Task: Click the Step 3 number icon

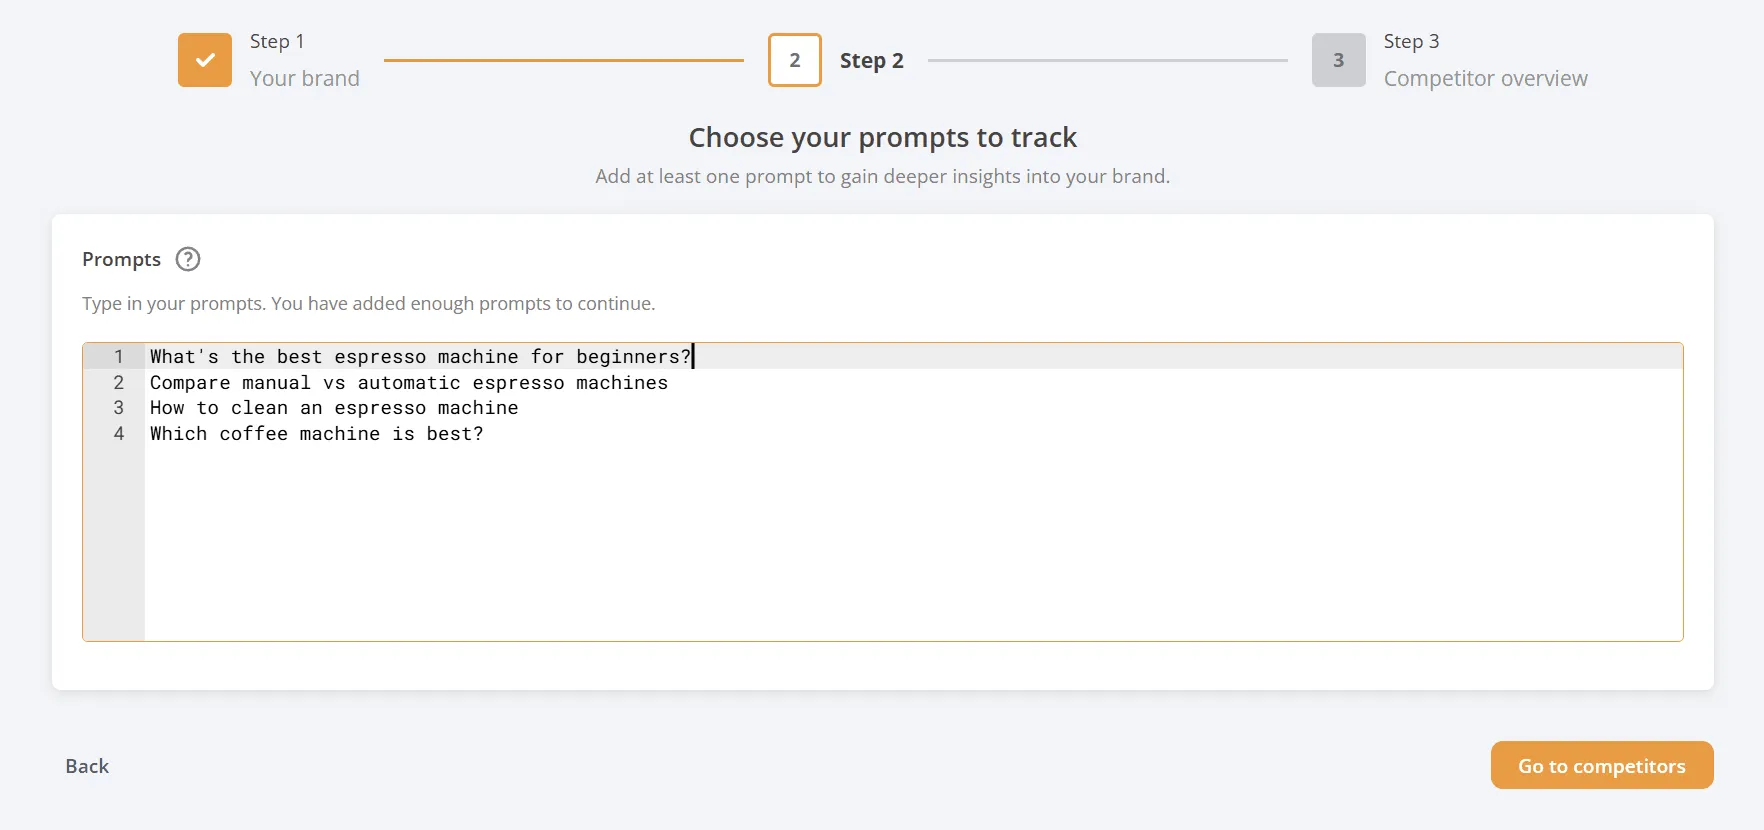Action: click(1338, 60)
